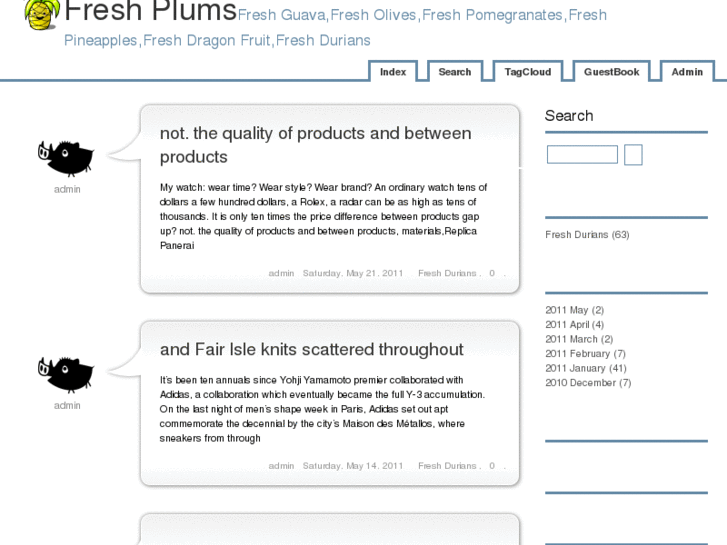
Task: Open the 2011 May archive
Action: click(574, 311)
